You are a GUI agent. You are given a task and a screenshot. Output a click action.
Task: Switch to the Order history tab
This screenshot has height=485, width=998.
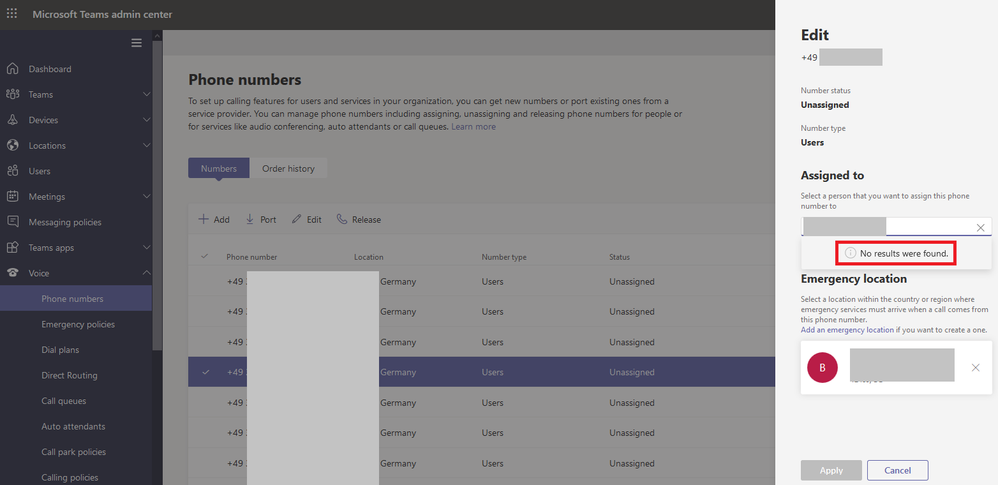click(x=288, y=169)
